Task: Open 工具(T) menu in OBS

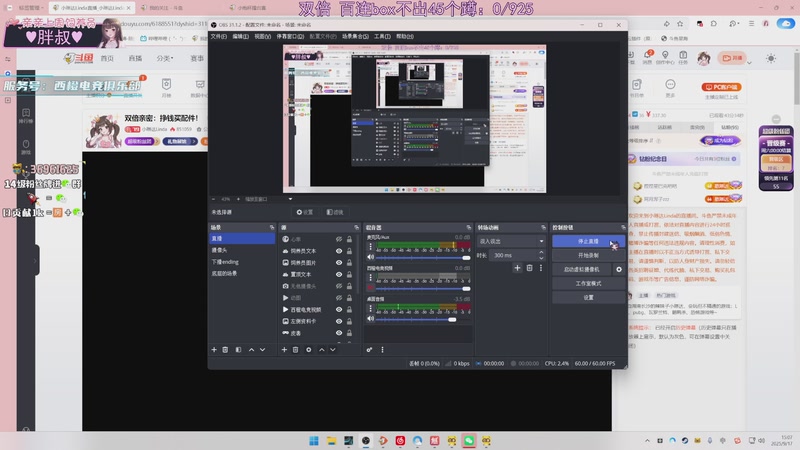Action: point(382,36)
